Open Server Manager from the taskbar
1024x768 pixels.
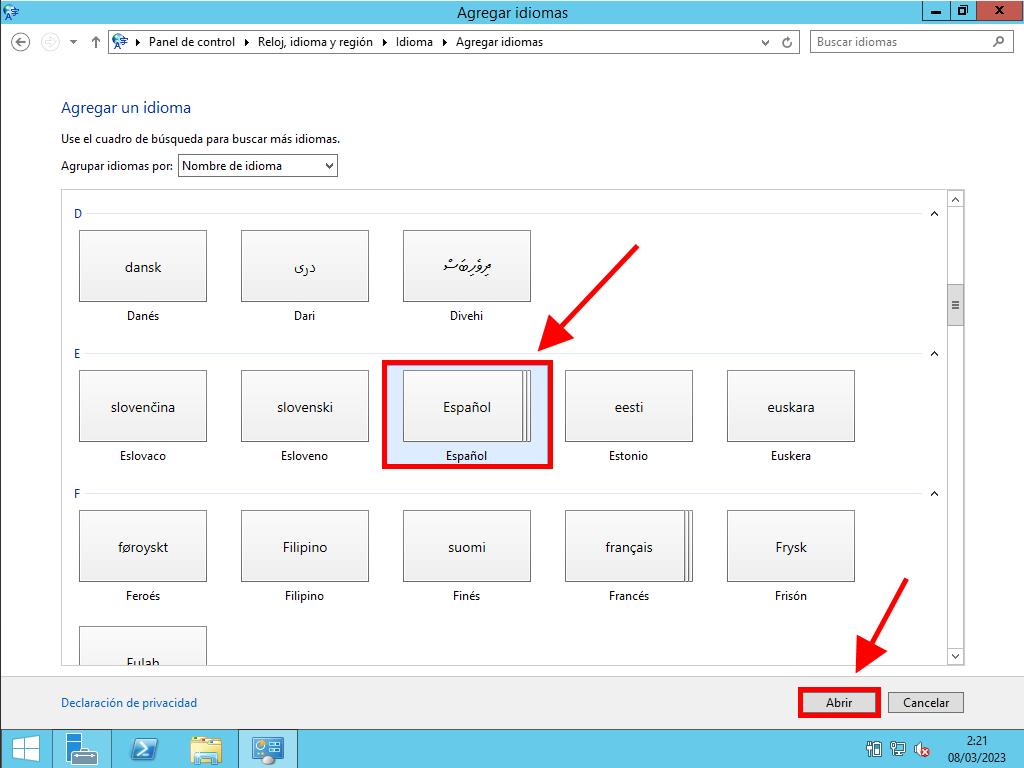pos(81,748)
